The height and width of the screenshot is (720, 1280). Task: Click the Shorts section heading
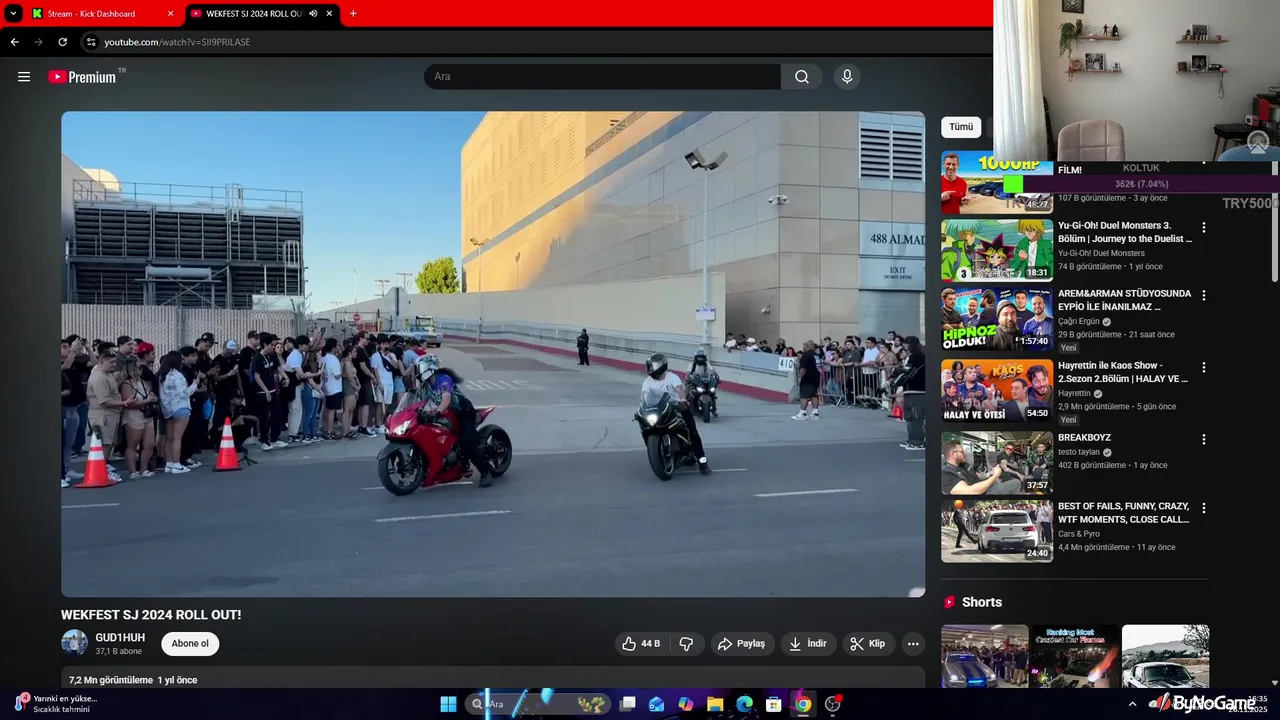(x=981, y=602)
